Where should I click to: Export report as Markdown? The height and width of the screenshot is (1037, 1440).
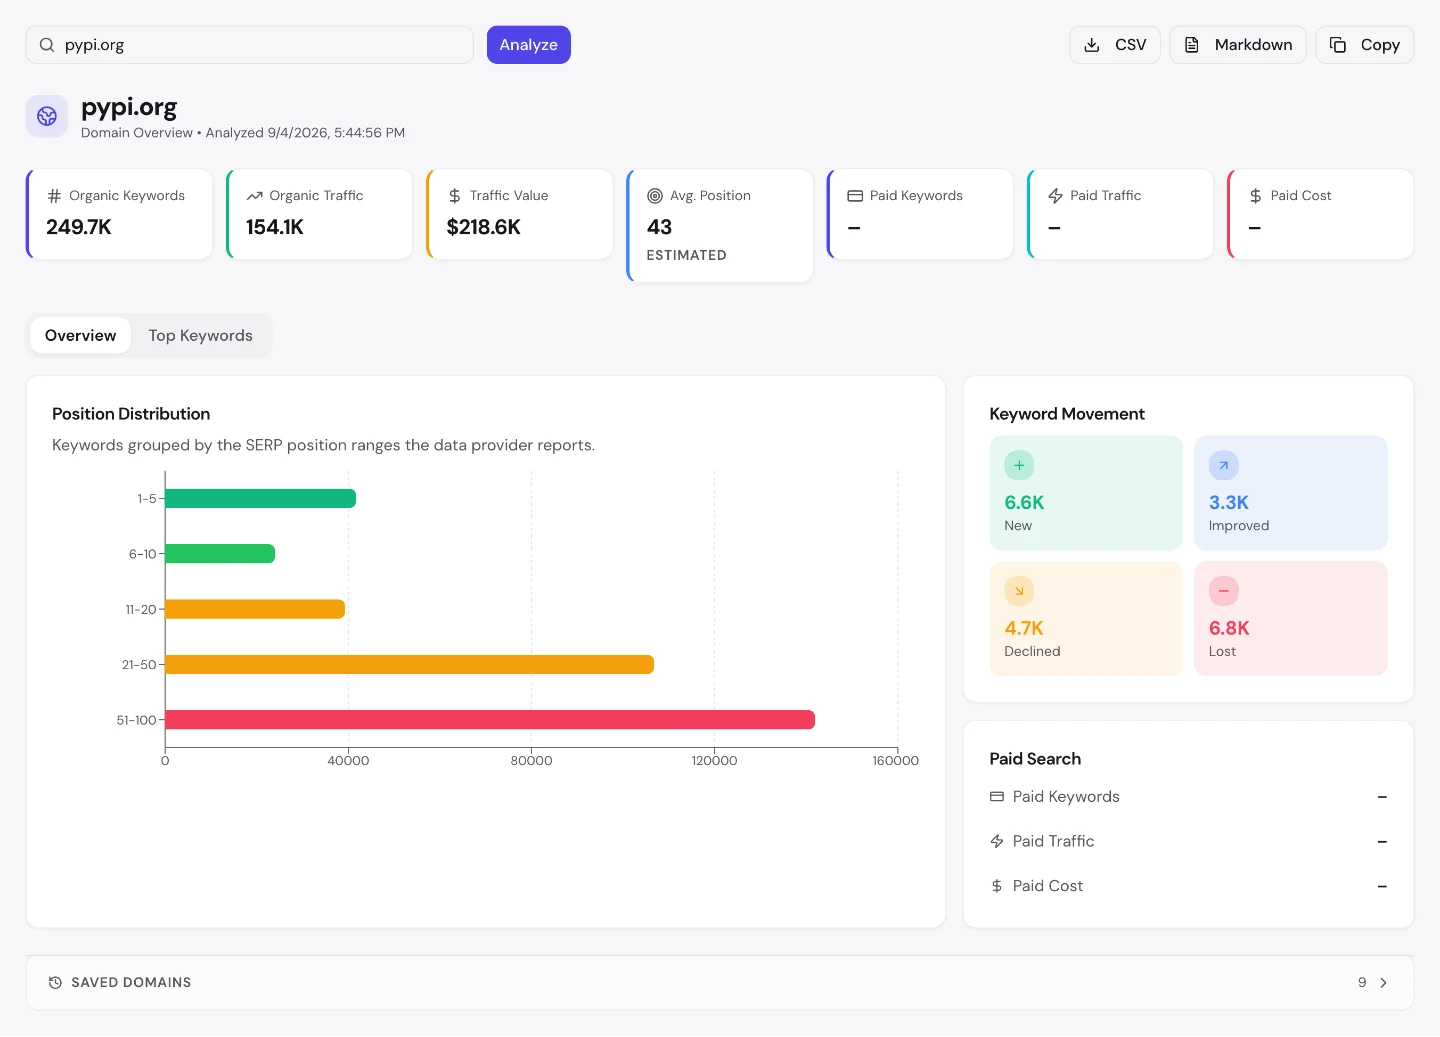pyautogui.click(x=1238, y=45)
